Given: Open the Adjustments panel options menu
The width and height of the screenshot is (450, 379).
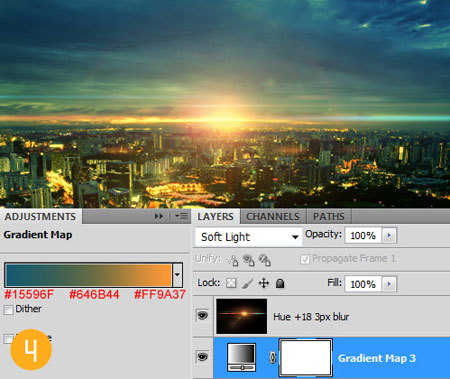Looking at the screenshot, I should [182, 216].
